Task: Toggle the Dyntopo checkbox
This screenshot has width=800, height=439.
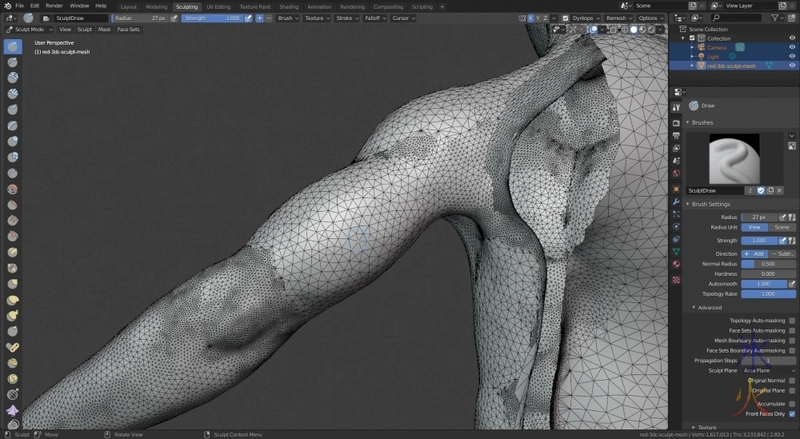Action: 565,18
